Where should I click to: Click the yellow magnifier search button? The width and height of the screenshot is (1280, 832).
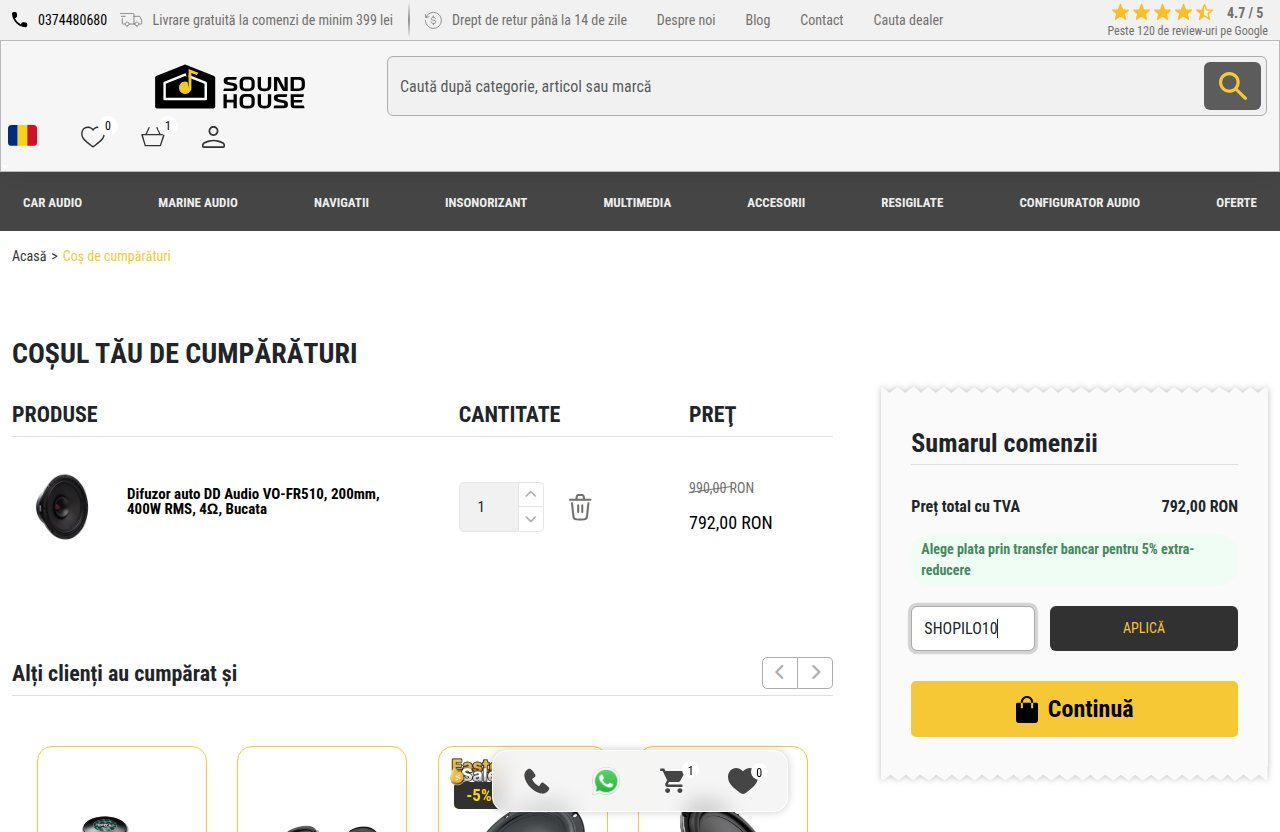(x=1232, y=86)
